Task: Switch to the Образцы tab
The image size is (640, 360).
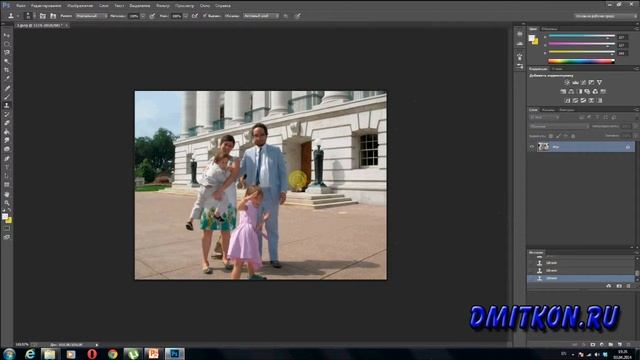Action: tap(549, 29)
